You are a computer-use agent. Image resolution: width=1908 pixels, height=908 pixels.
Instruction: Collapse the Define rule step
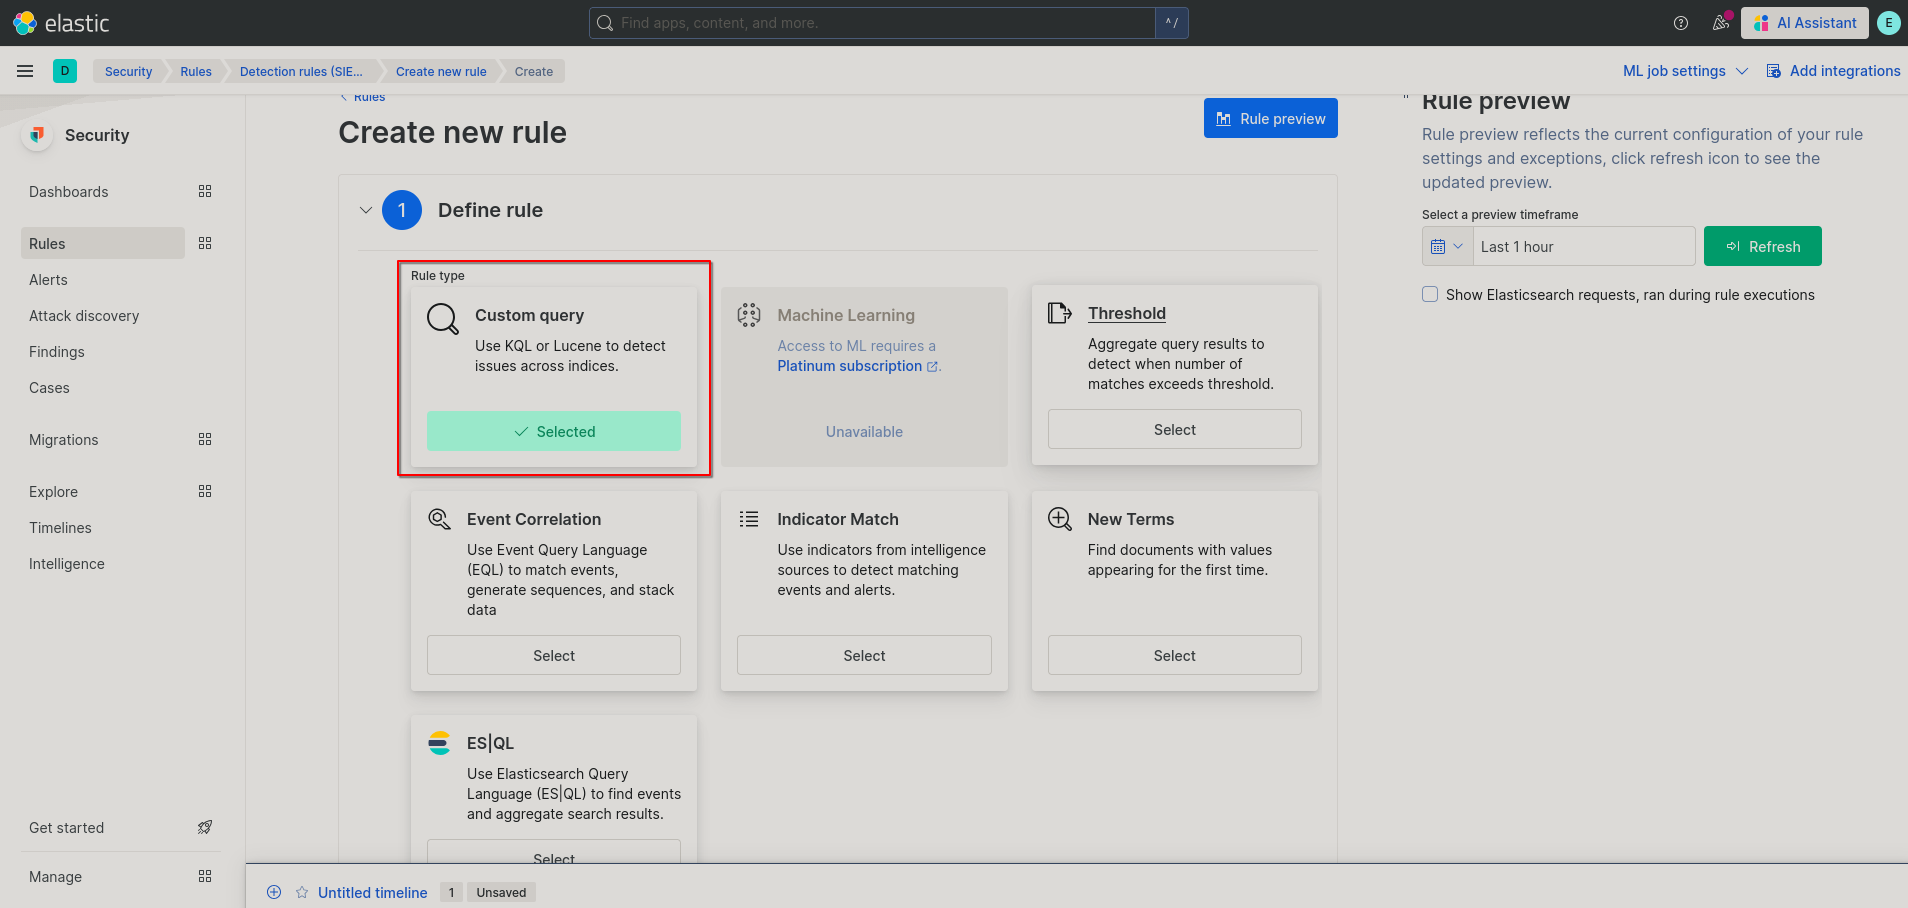click(x=366, y=210)
